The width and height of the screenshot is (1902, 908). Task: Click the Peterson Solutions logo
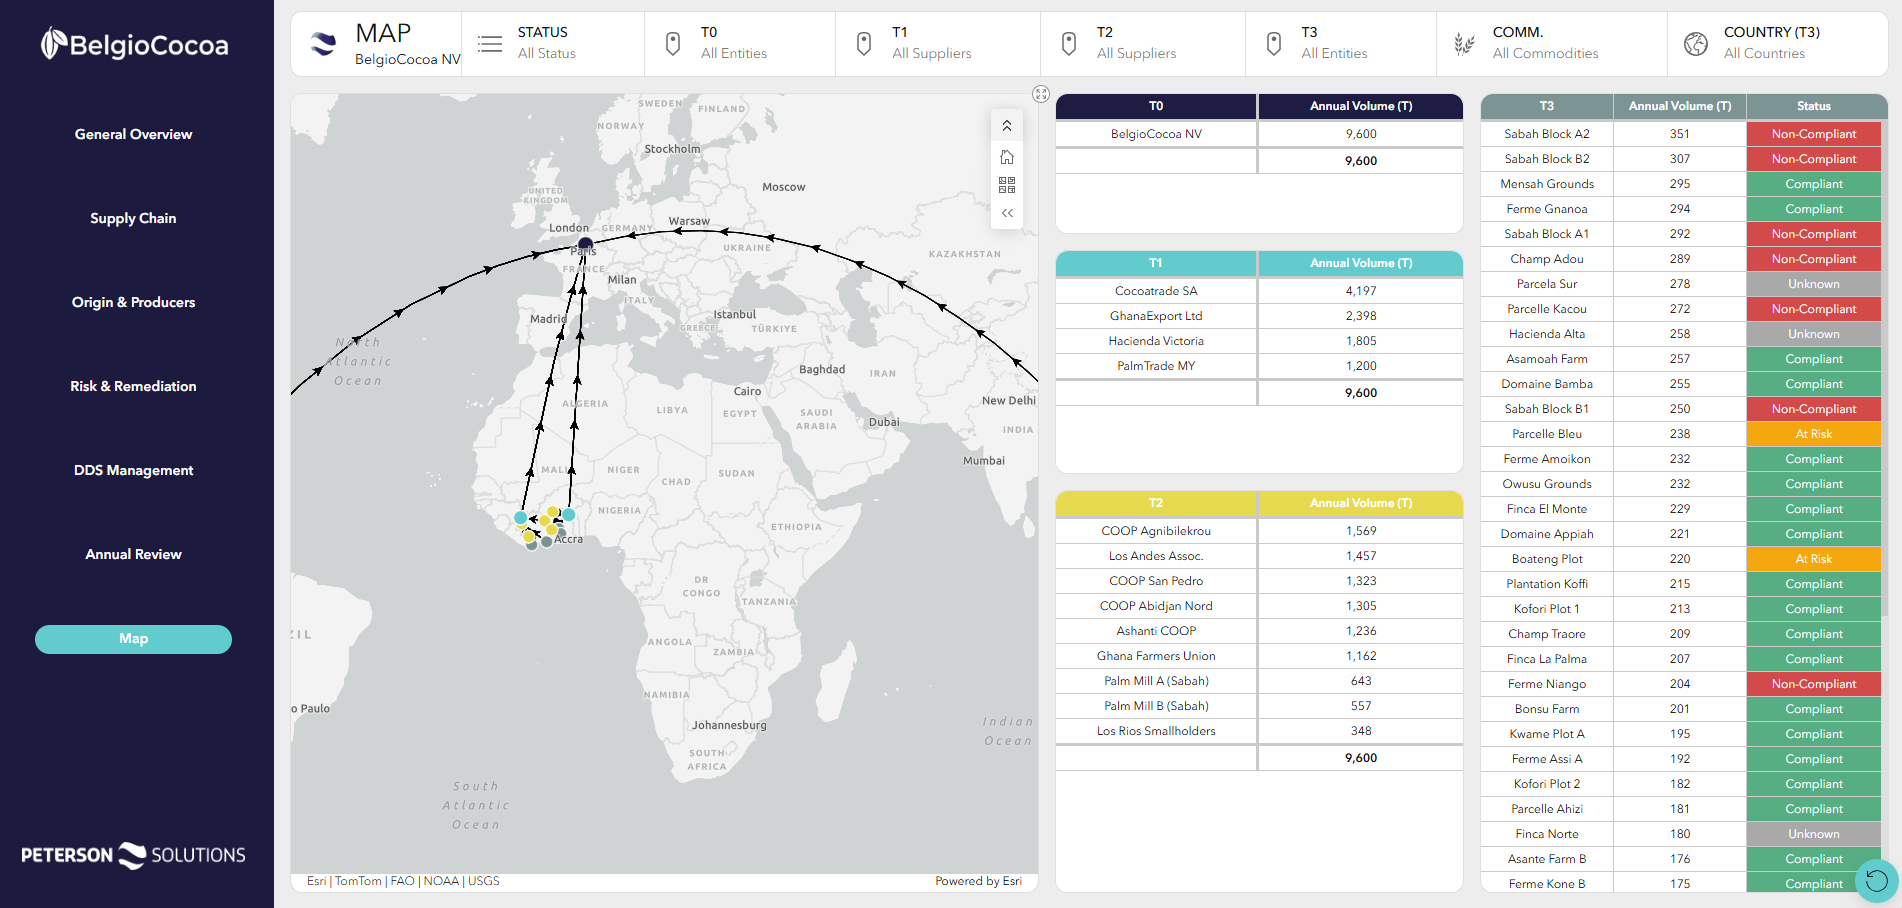133,855
